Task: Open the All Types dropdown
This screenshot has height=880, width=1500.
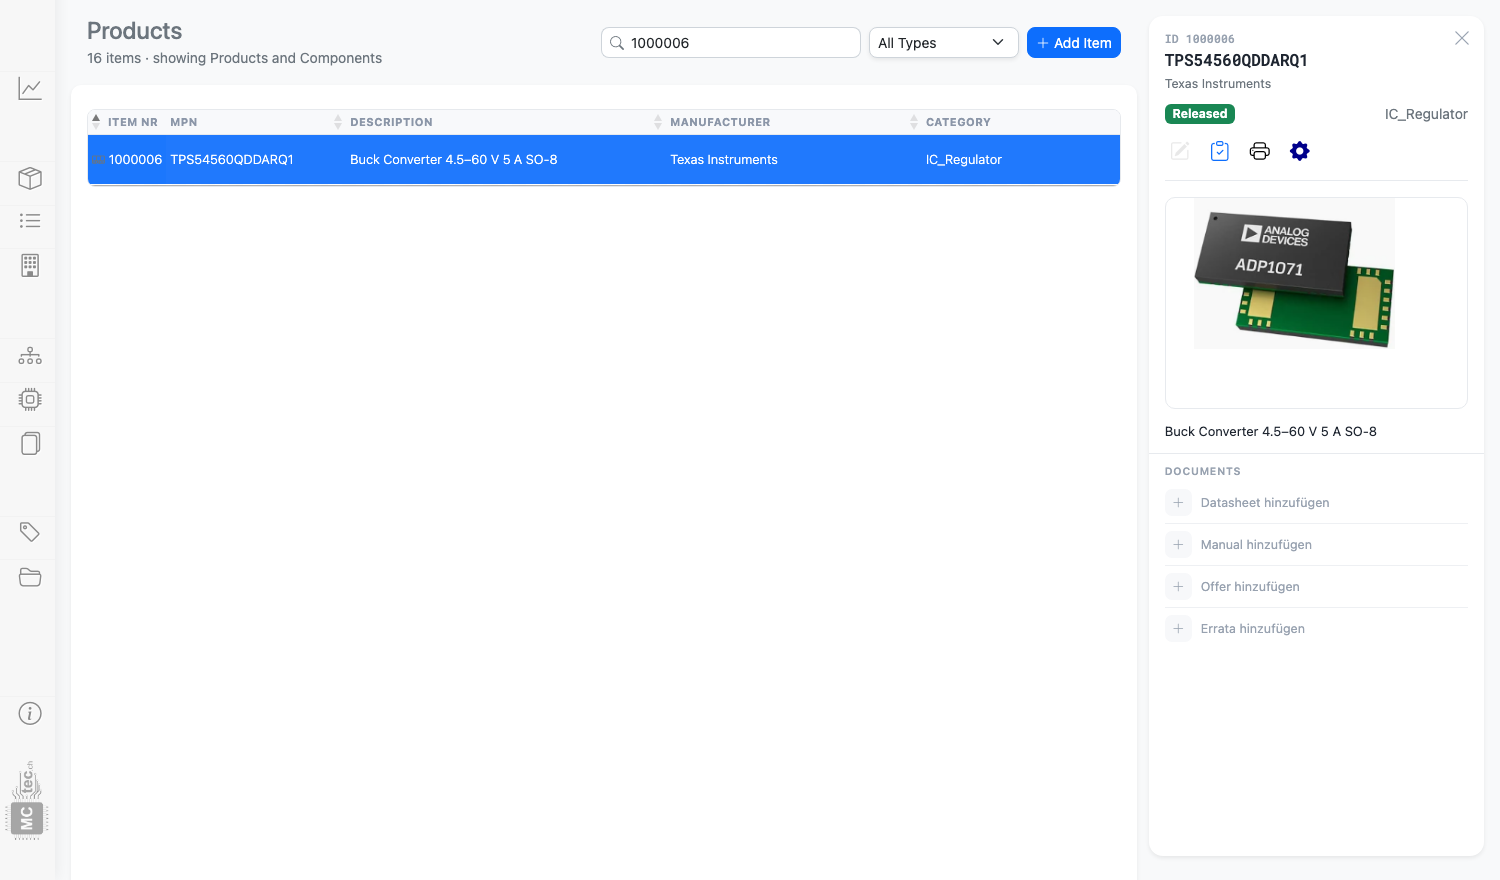Action: (943, 43)
